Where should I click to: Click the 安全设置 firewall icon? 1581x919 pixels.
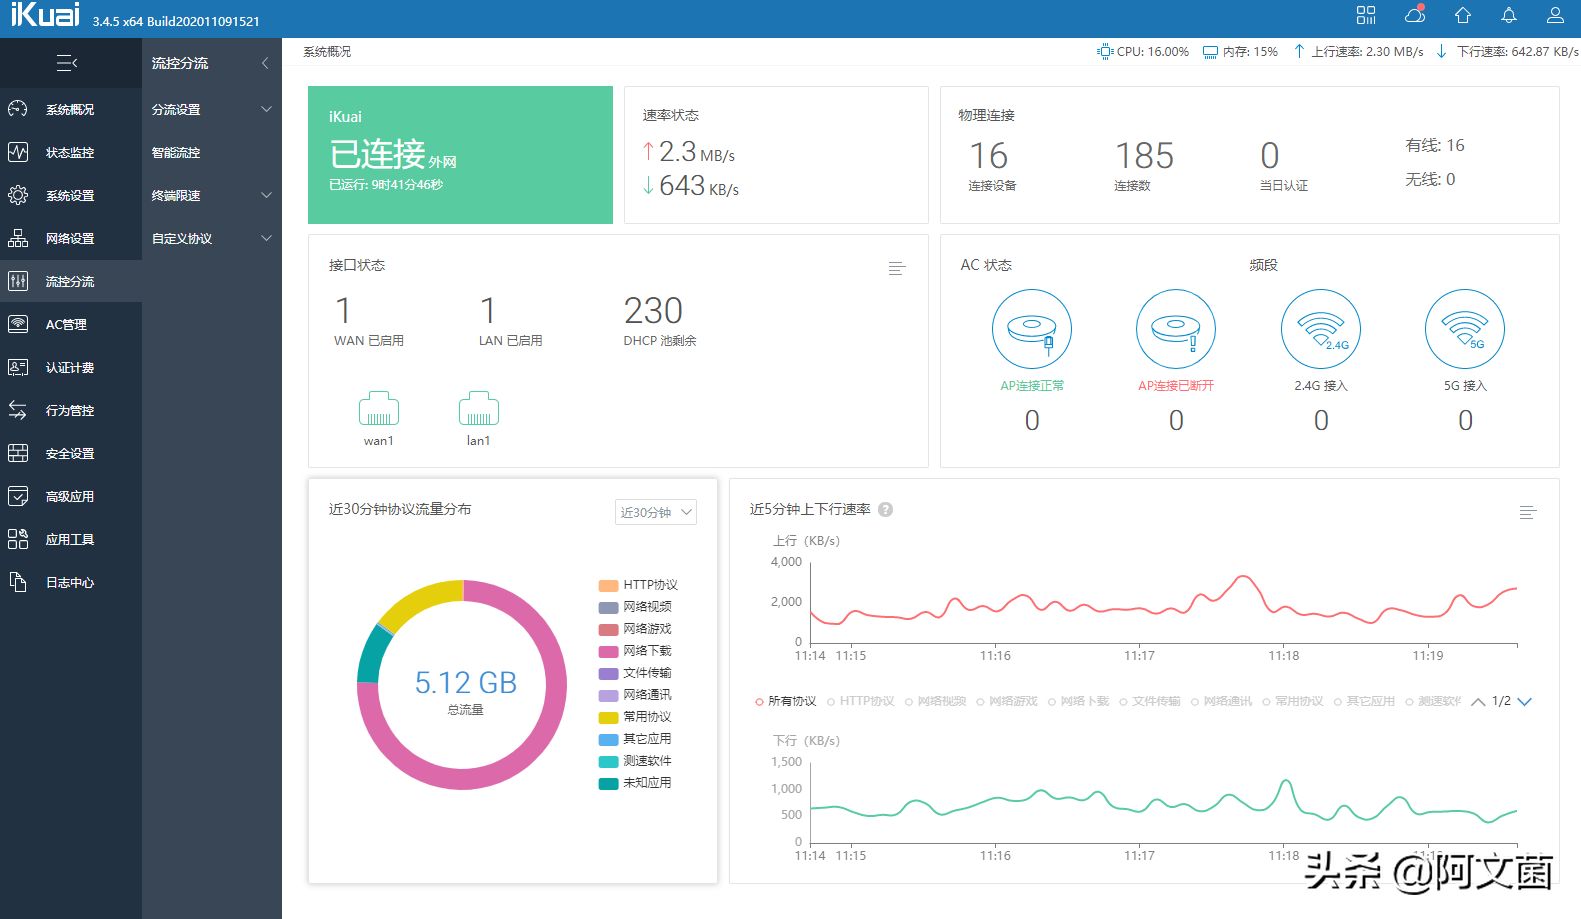tap(18, 453)
